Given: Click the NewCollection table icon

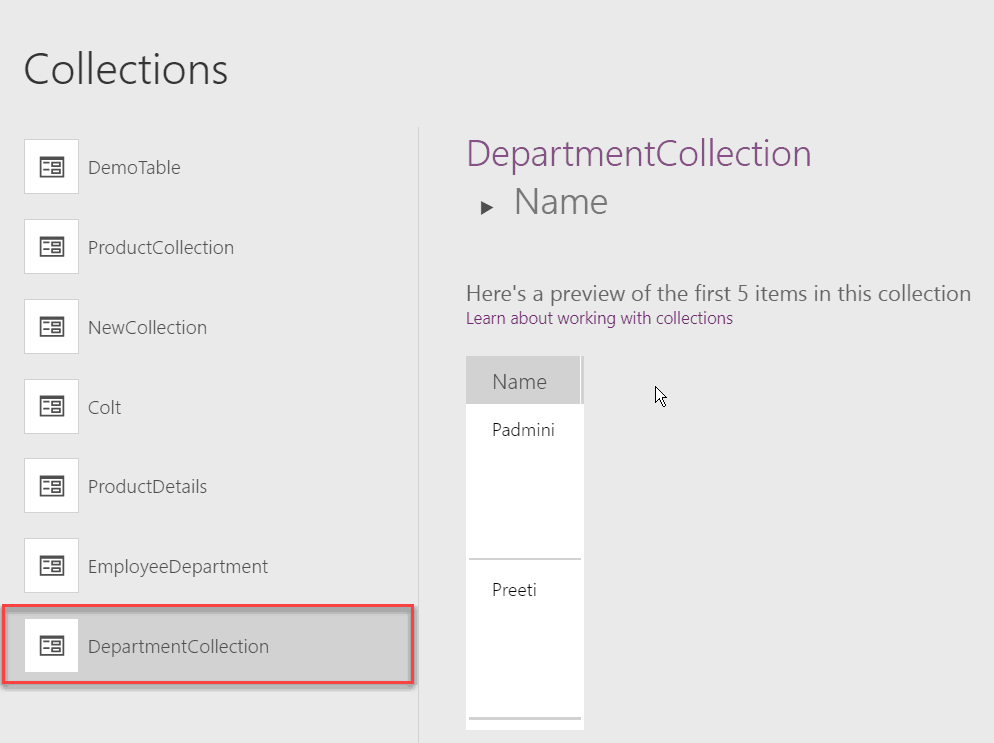Looking at the screenshot, I should click(x=51, y=326).
